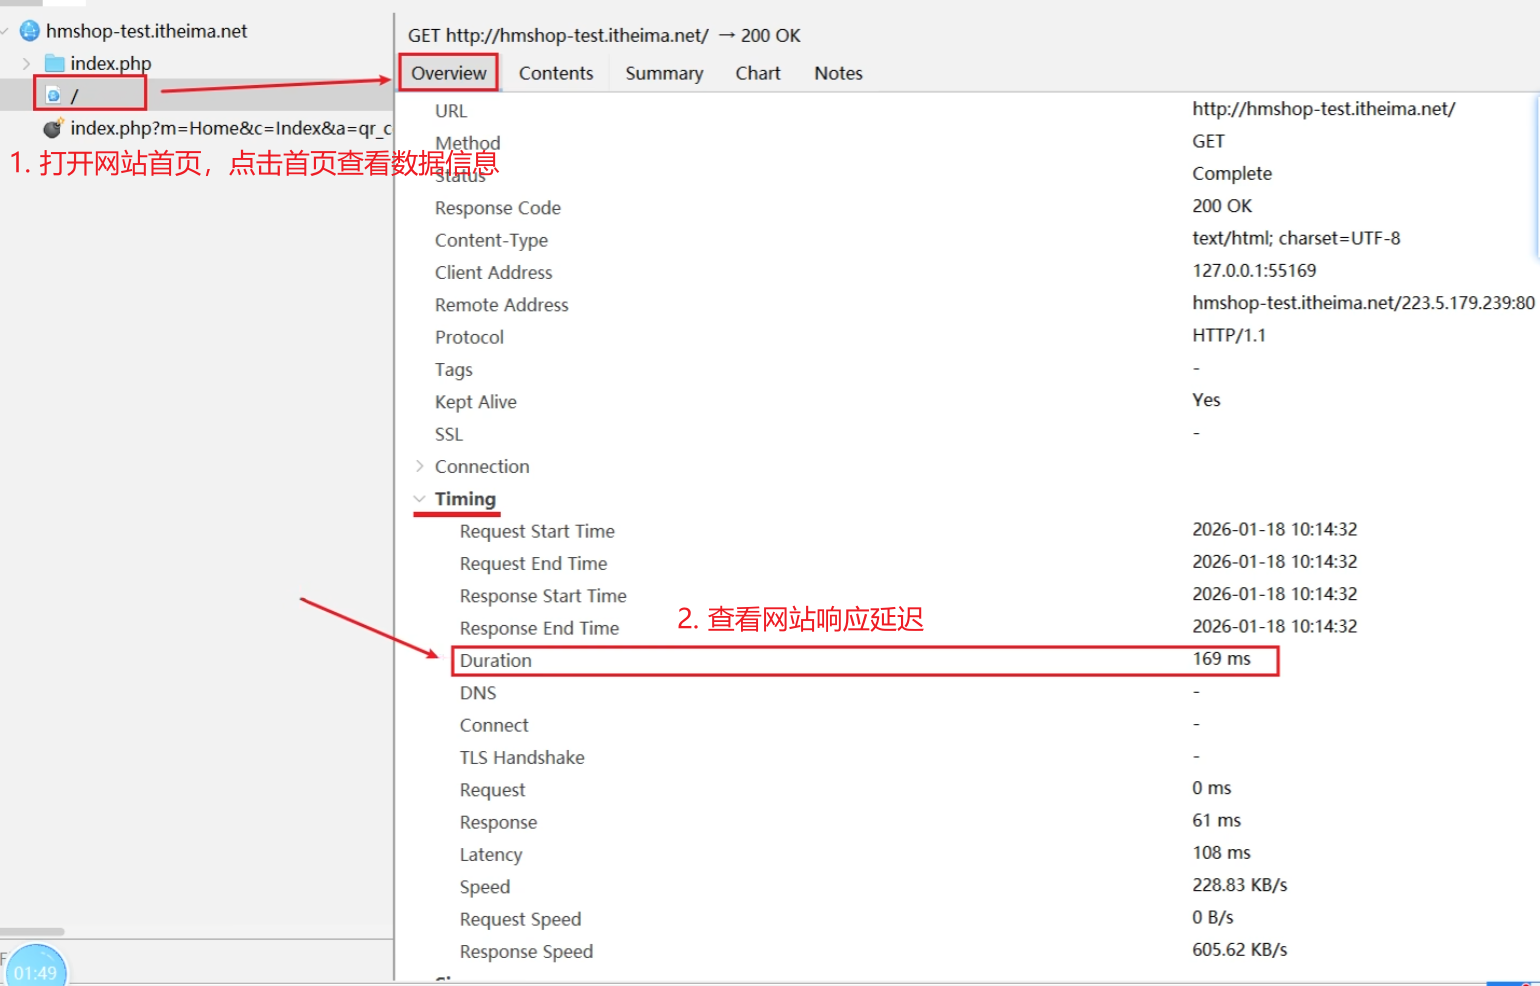Collapse the hmshop-test.itheima.net host node
The width and height of the screenshot is (1540, 986).
click(x=6, y=31)
